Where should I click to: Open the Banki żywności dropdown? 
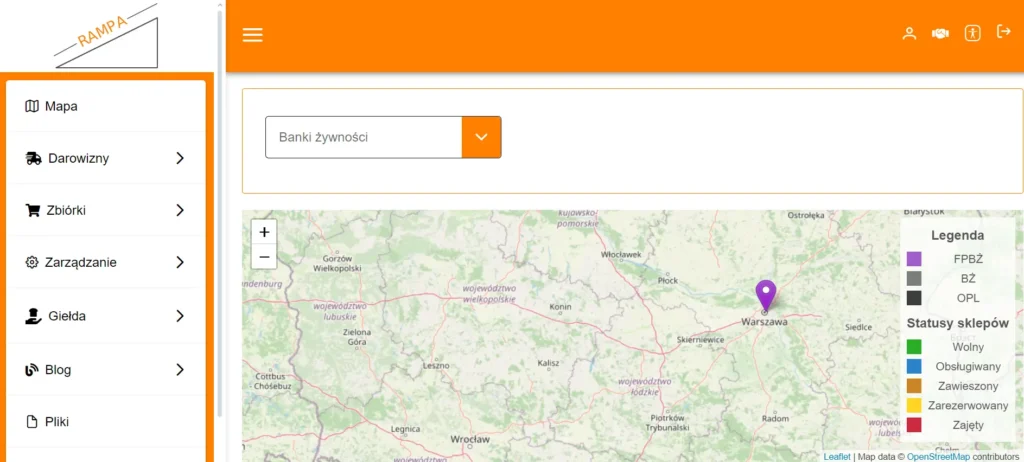(x=382, y=137)
